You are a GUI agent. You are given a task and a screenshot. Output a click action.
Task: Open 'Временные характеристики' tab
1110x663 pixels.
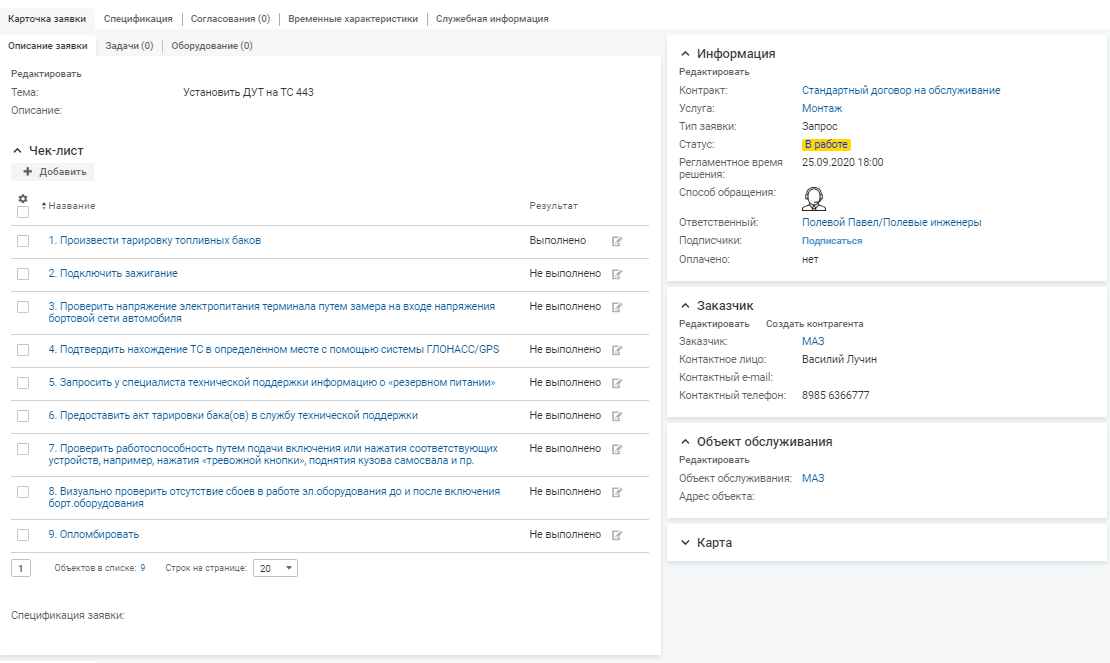(353, 19)
